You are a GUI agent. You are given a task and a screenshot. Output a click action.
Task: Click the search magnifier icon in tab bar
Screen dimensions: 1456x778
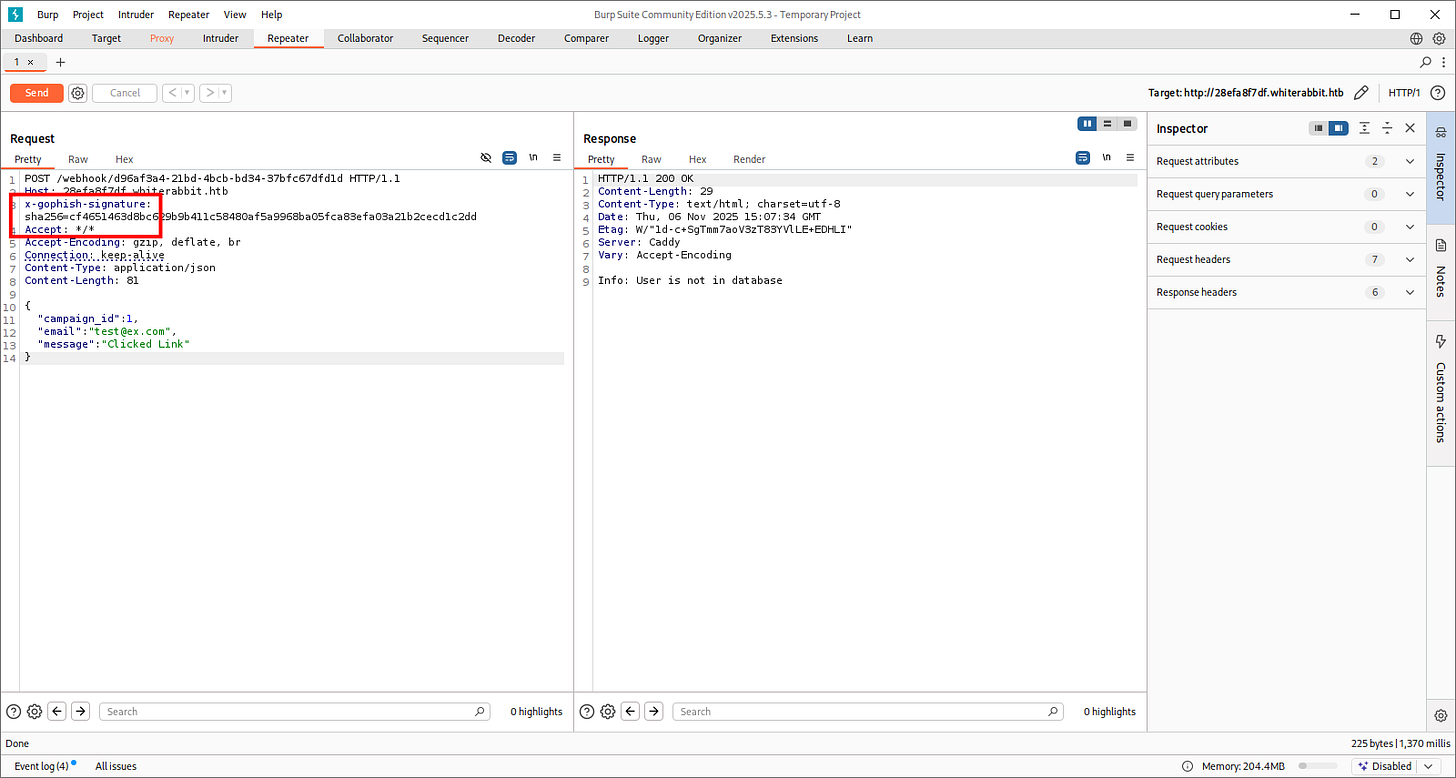[x=1426, y=62]
